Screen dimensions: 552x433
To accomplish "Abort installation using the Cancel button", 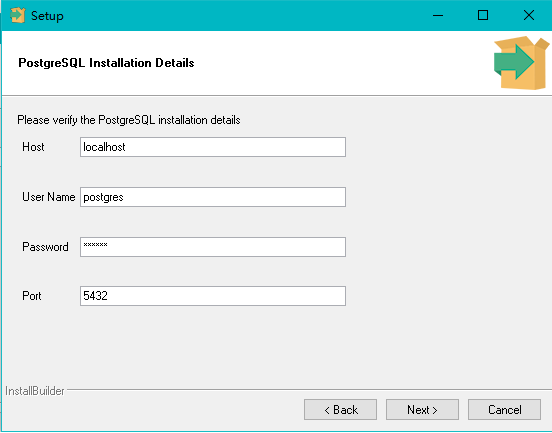I will tap(504, 409).
